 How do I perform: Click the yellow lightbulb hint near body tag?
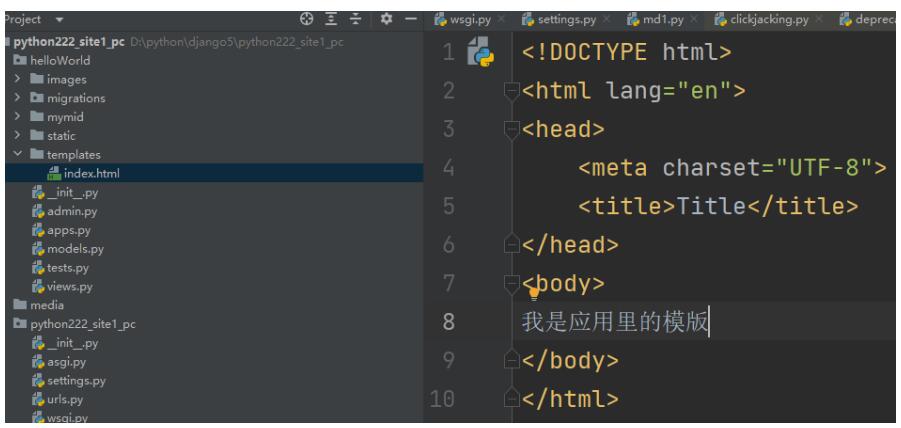(x=533, y=293)
